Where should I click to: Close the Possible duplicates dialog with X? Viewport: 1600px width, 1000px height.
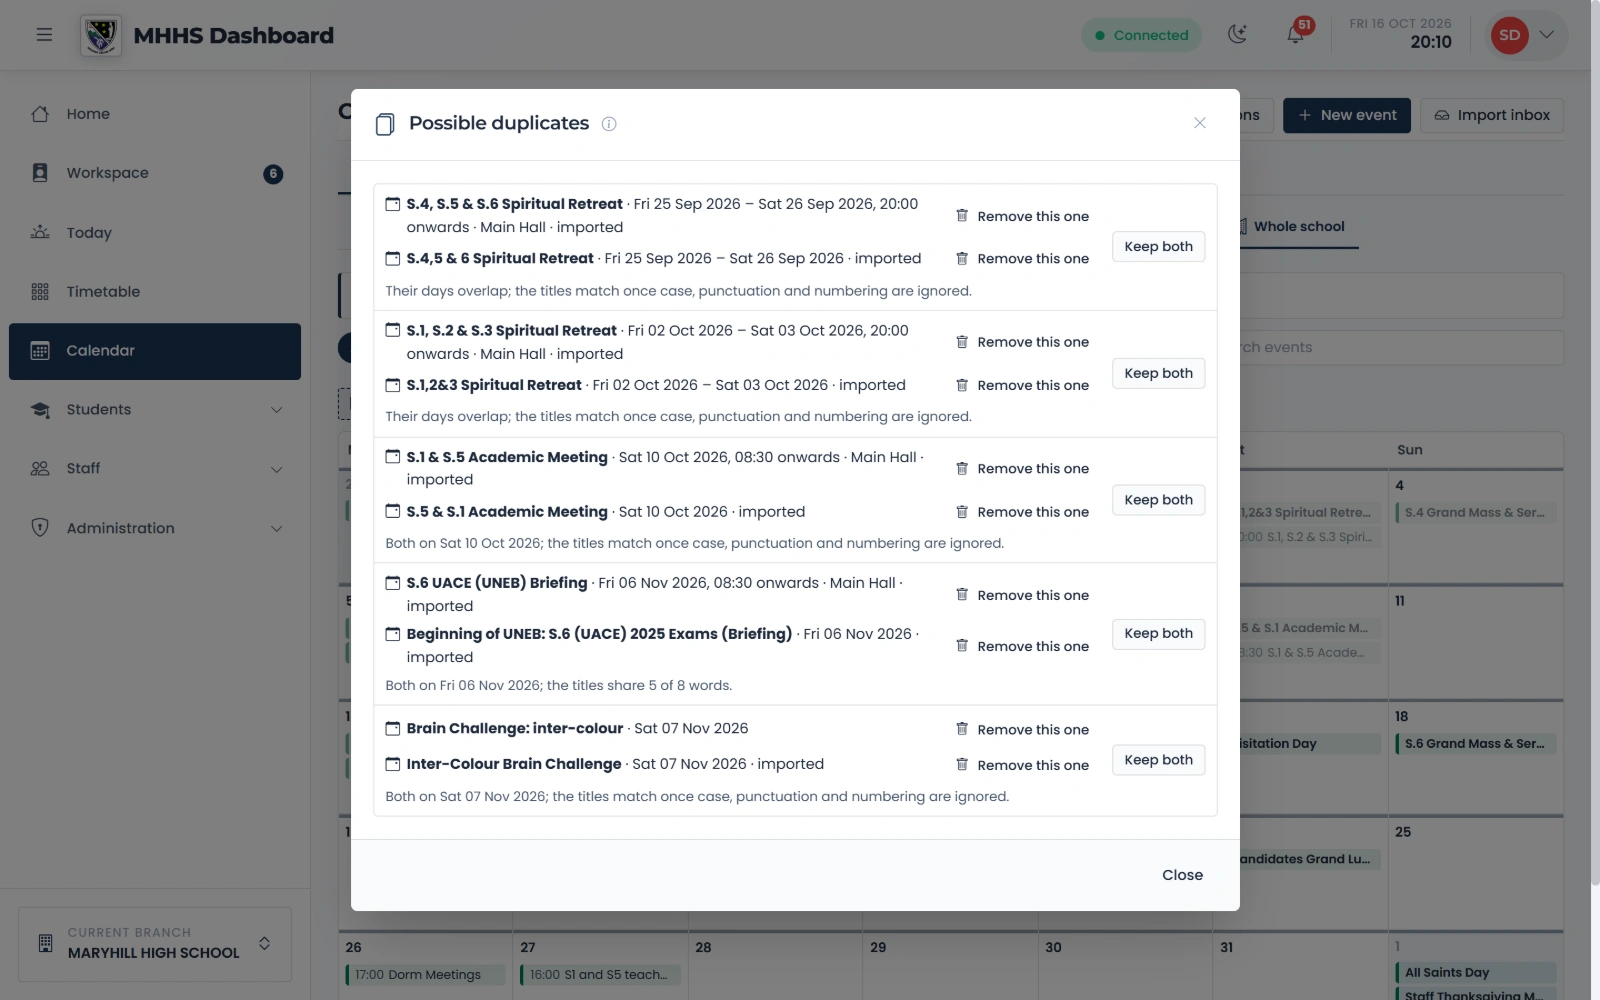pos(1200,123)
